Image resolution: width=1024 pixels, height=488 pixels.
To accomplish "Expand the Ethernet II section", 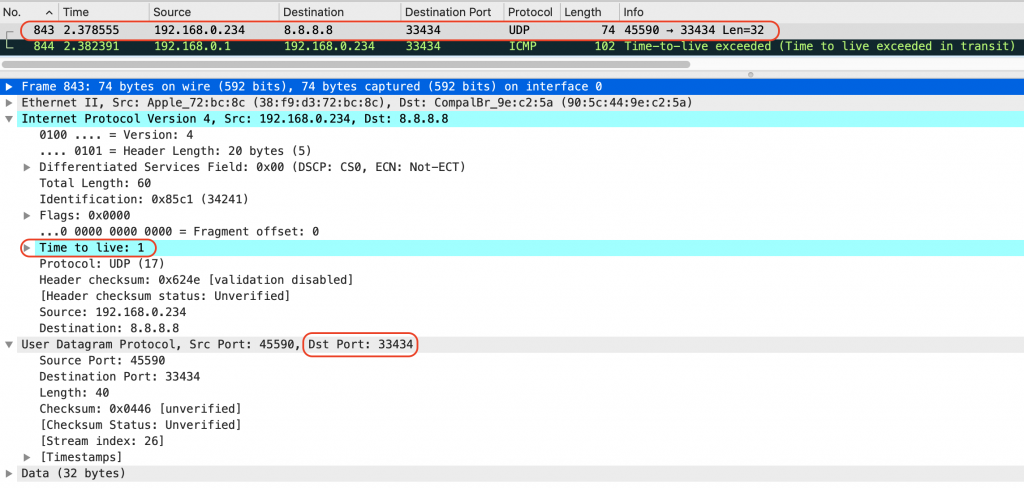I will coord(10,103).
